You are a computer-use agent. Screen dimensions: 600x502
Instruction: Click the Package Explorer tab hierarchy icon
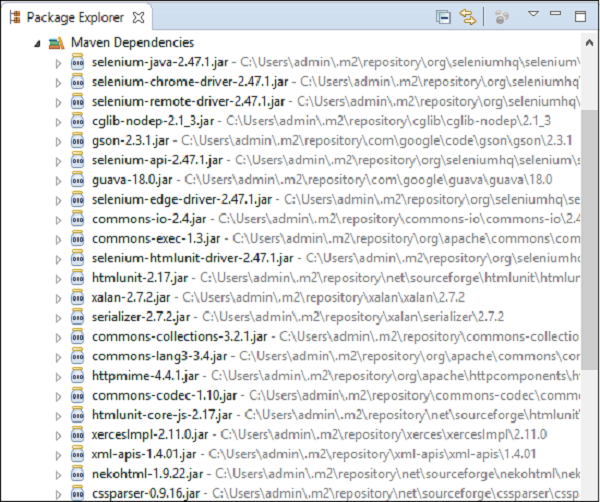coord(15,17)
